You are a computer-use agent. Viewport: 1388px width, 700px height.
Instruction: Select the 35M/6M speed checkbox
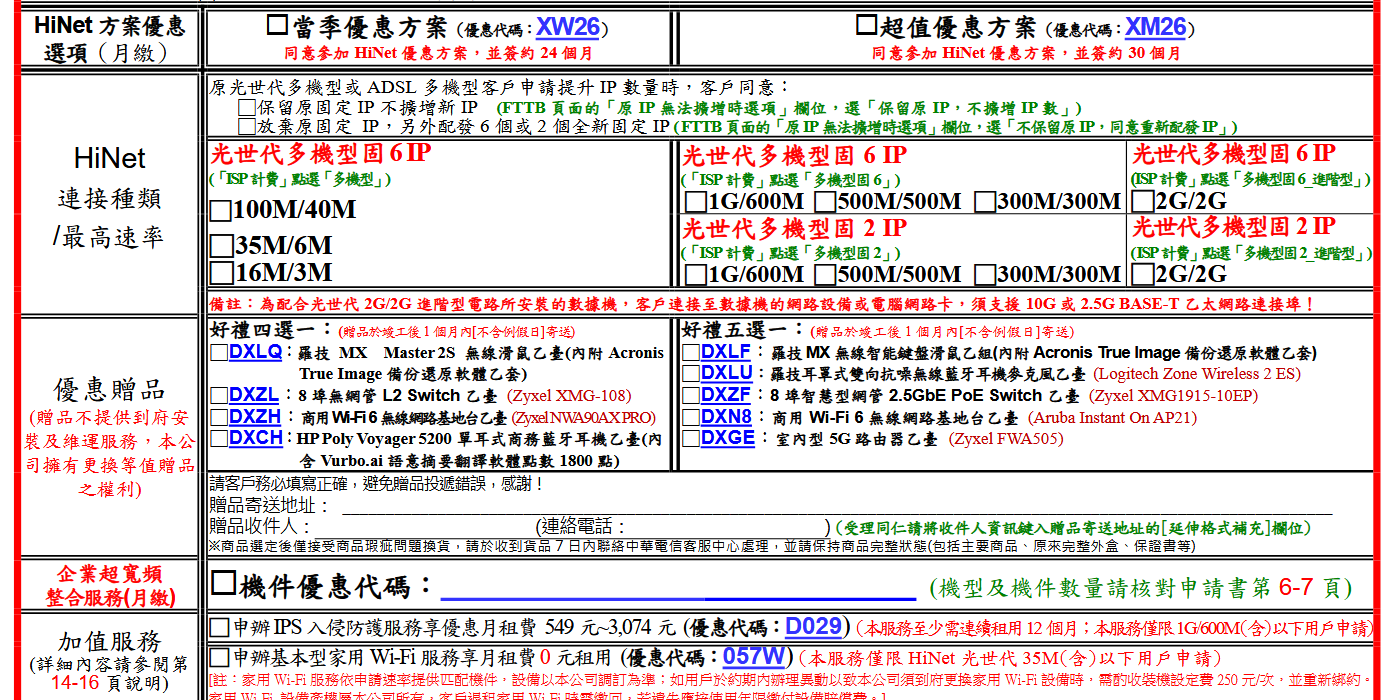(x=221, y=247)
